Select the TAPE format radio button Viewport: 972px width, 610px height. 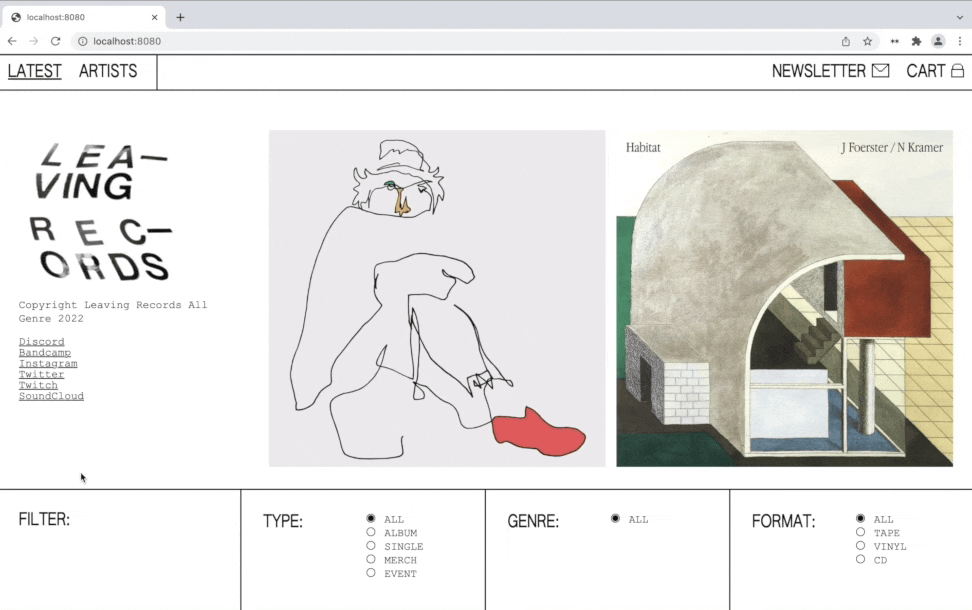pyautogui.click(x=860, y=532)
